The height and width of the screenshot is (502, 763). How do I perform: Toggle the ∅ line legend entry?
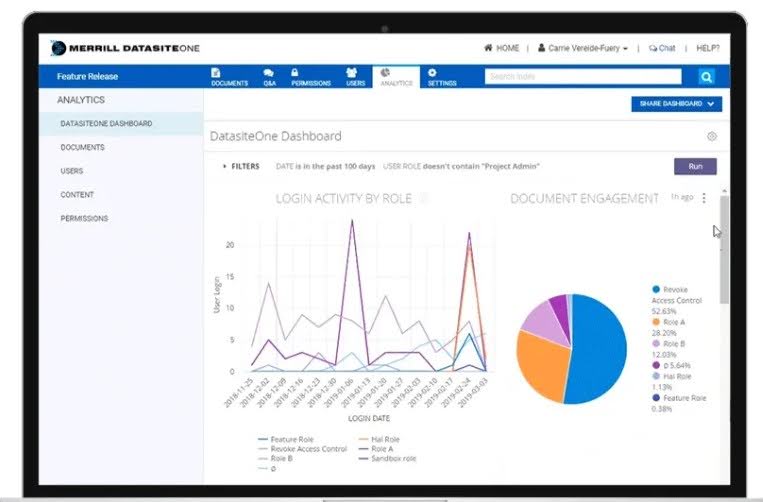tap(267, 468)
